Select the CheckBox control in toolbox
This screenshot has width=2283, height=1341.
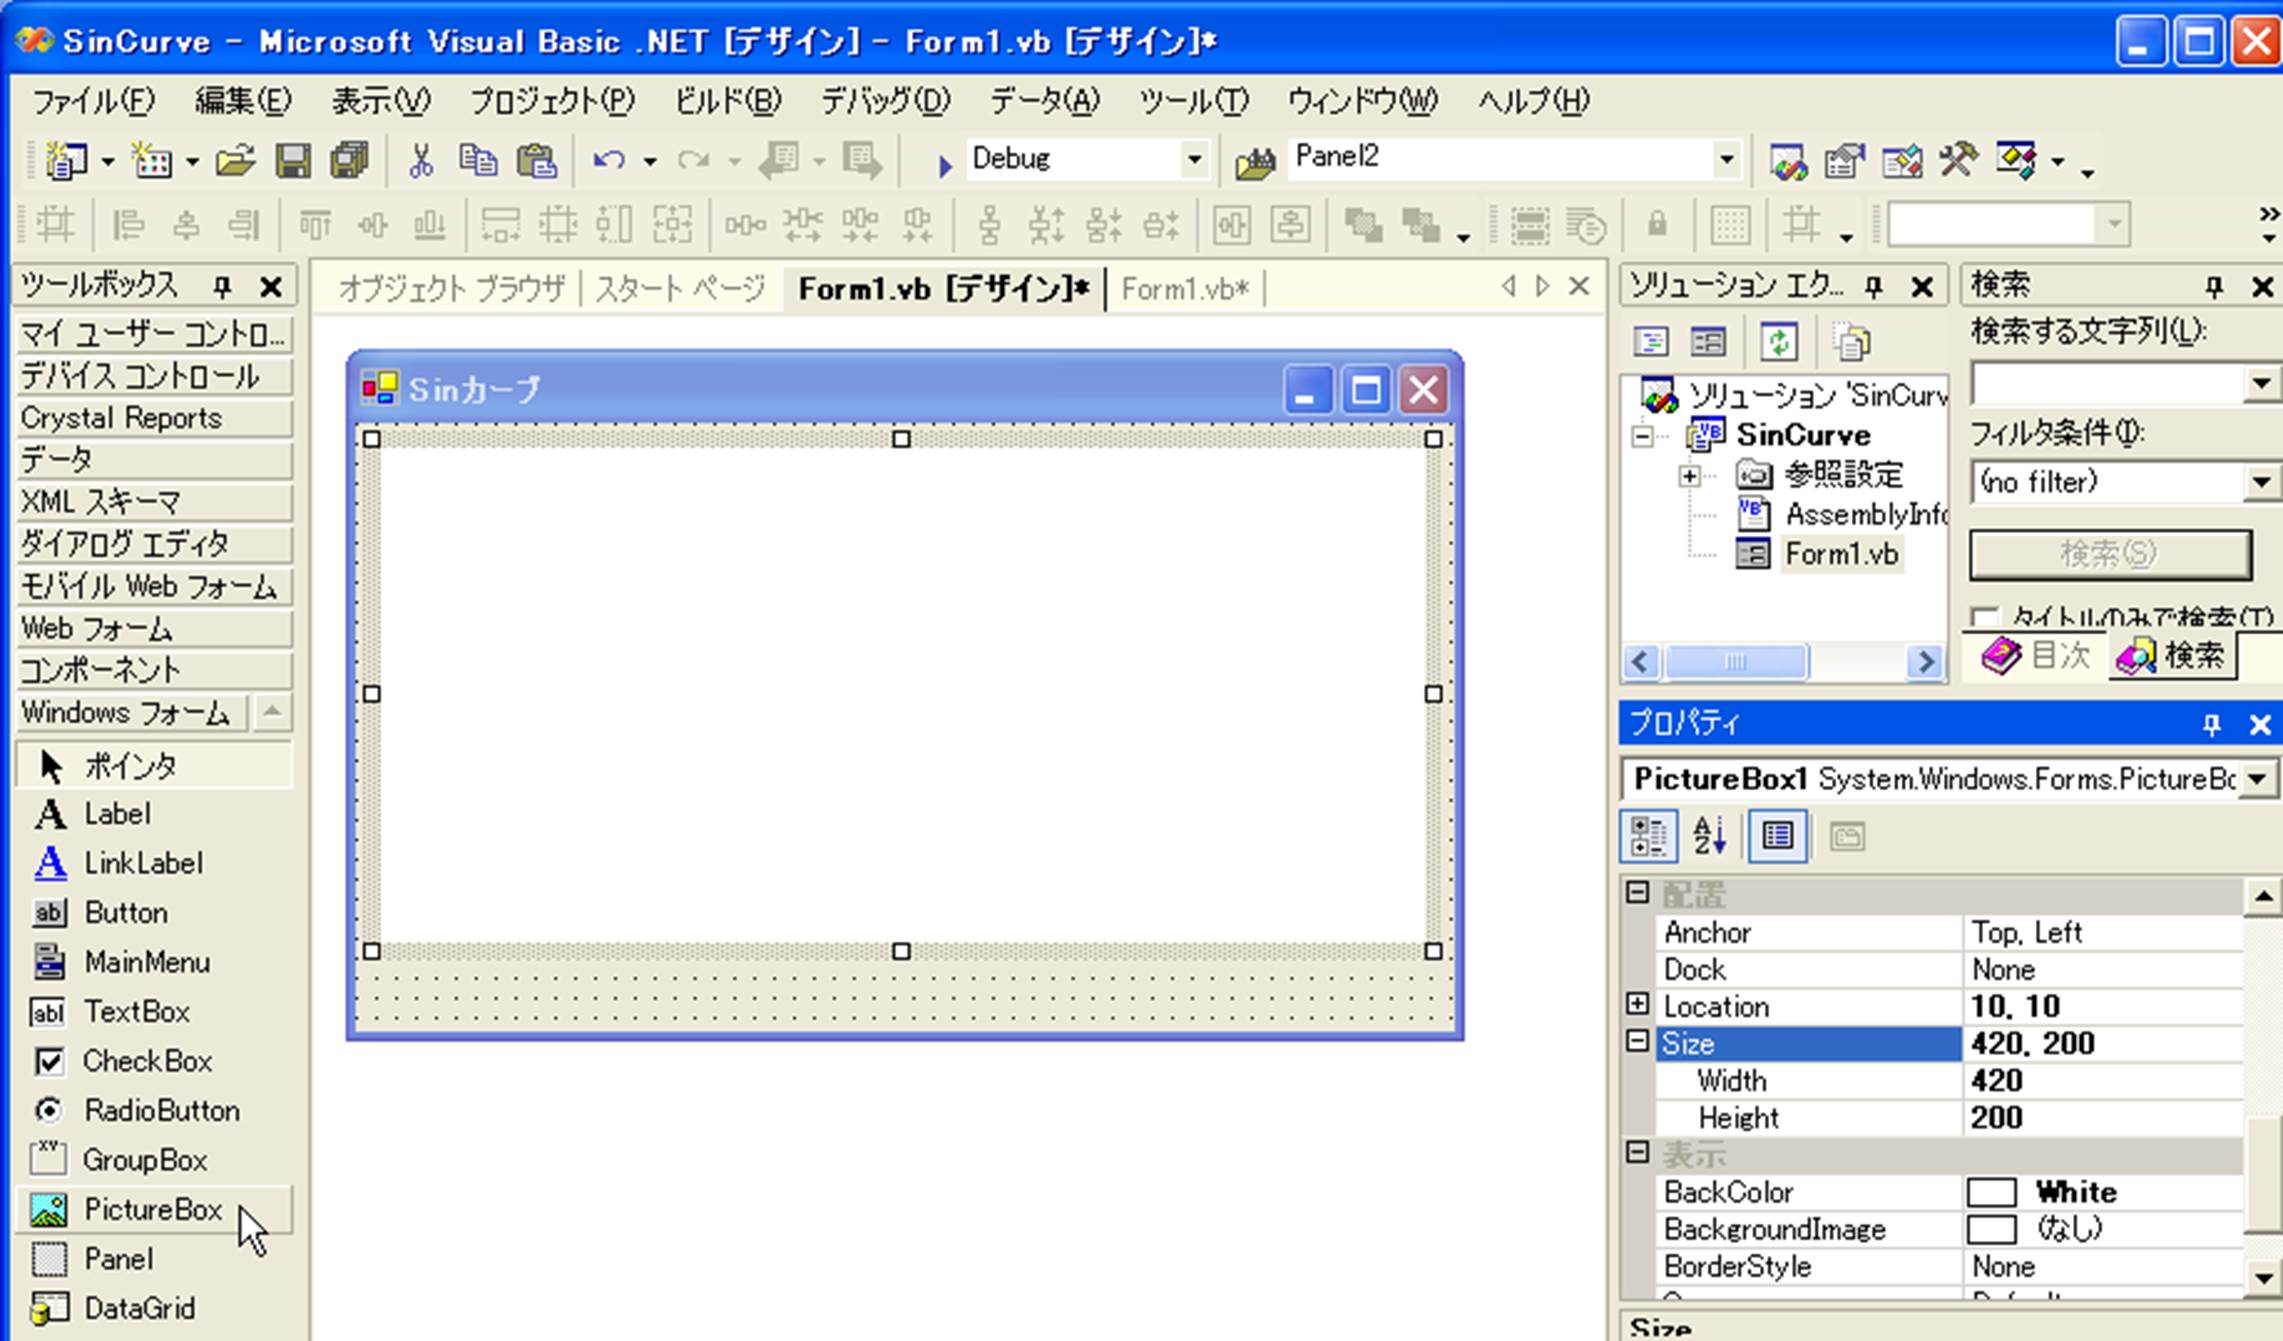146,1061
